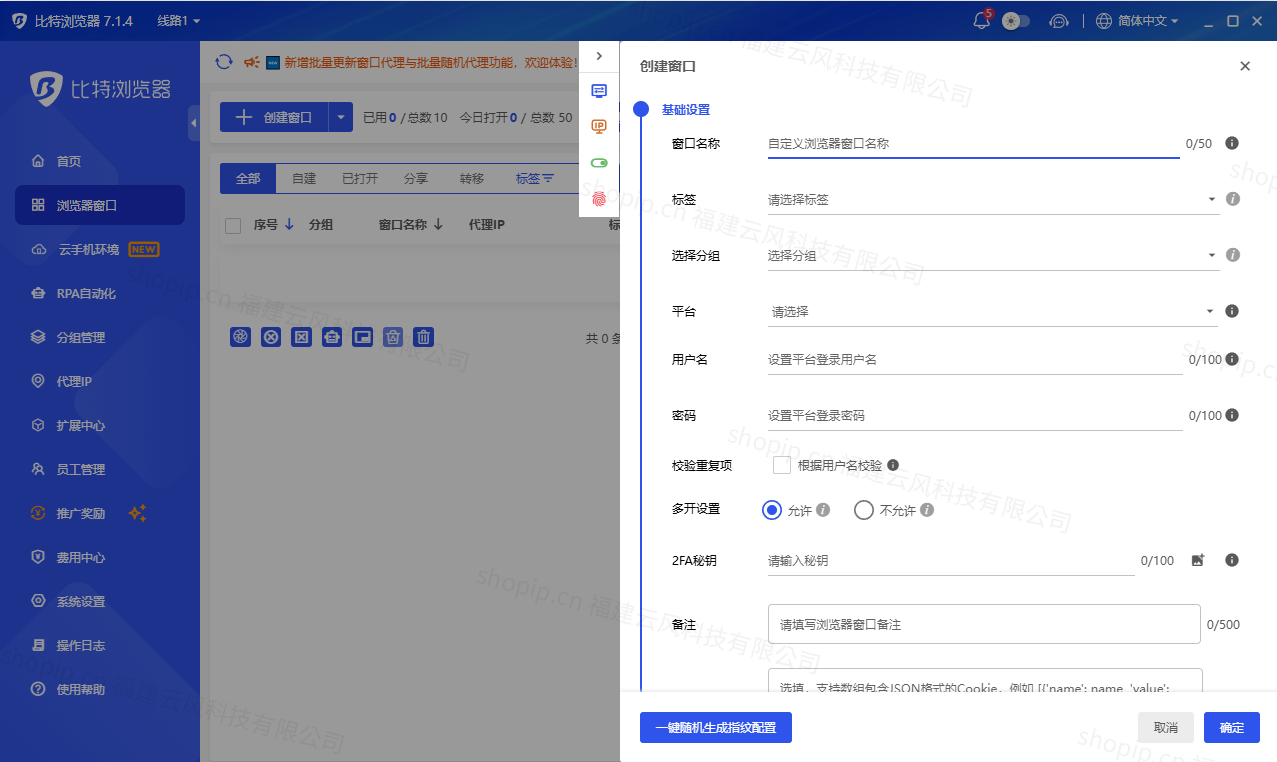Open the 线路1 line selector dropdown
Screen dimensions: 1277x762
coord(178,21)
